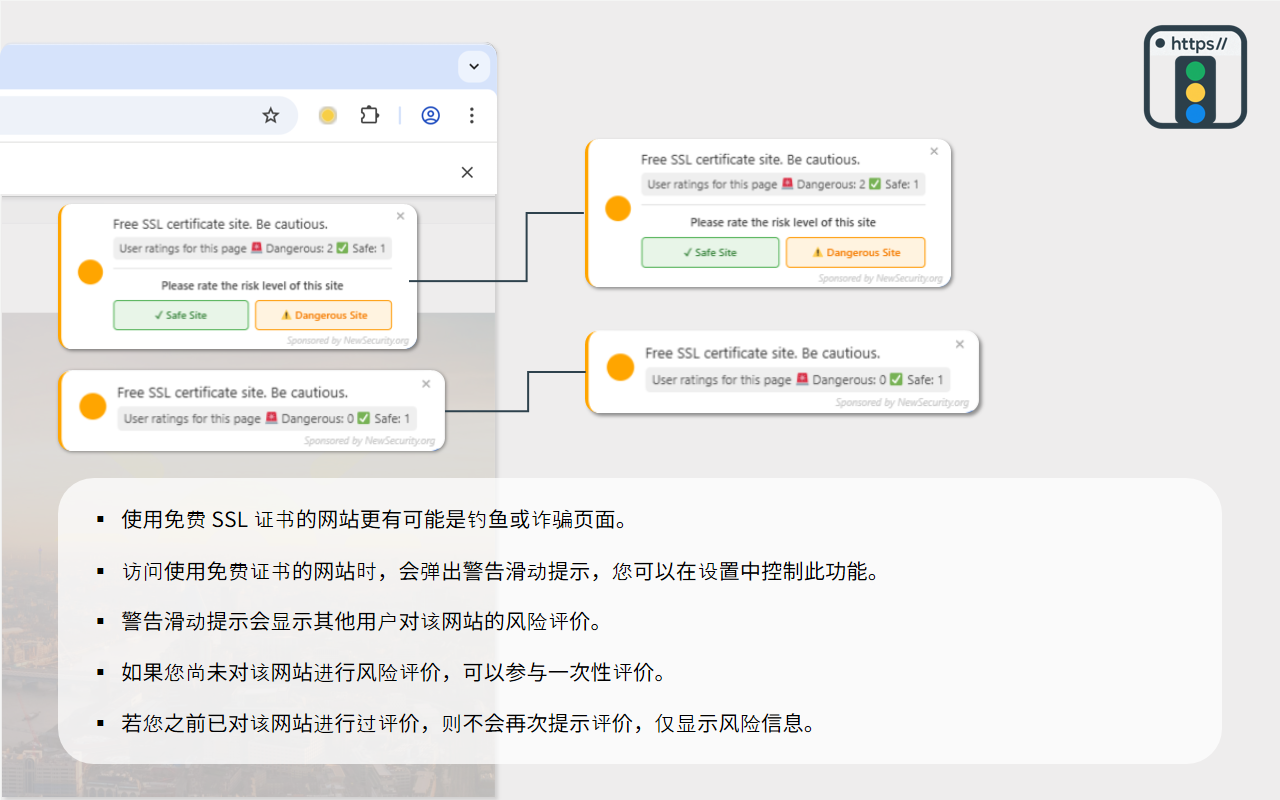
Task: Select Dangerous Site in the left rating popup
Action: click(x=323, y=315)
